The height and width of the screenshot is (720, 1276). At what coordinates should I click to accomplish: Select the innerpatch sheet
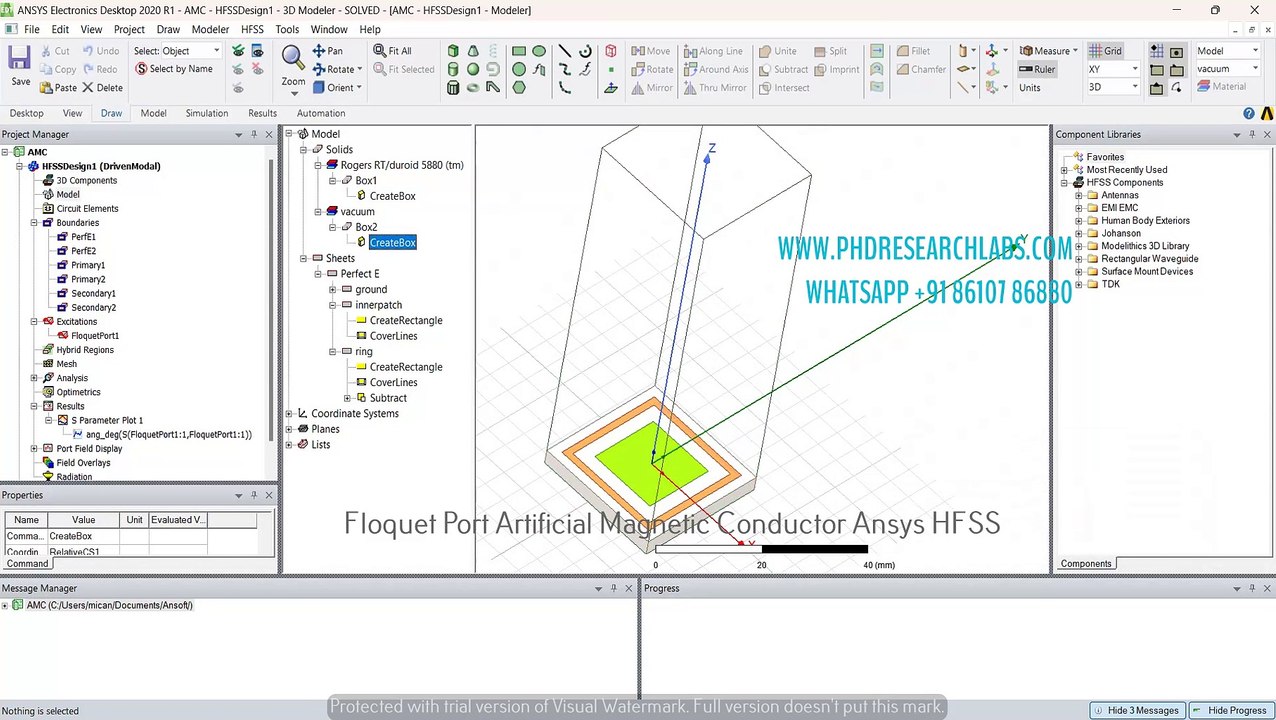point(378,305)
